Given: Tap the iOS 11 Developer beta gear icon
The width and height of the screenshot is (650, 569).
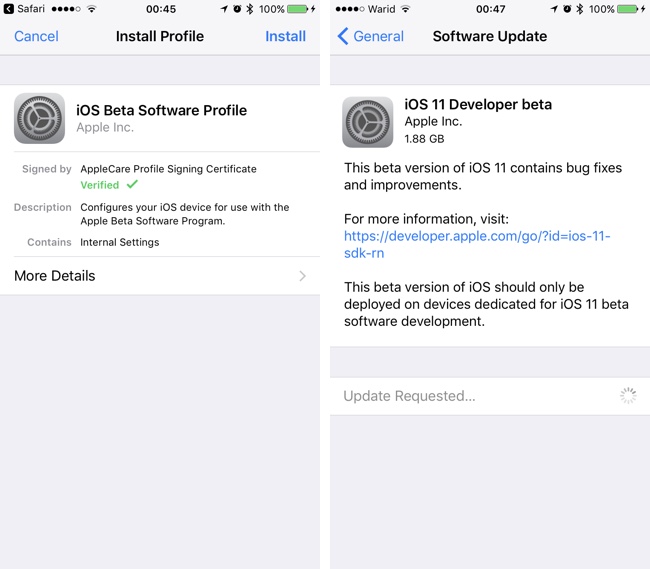Looking at the screenshot, I should [368, 122].
